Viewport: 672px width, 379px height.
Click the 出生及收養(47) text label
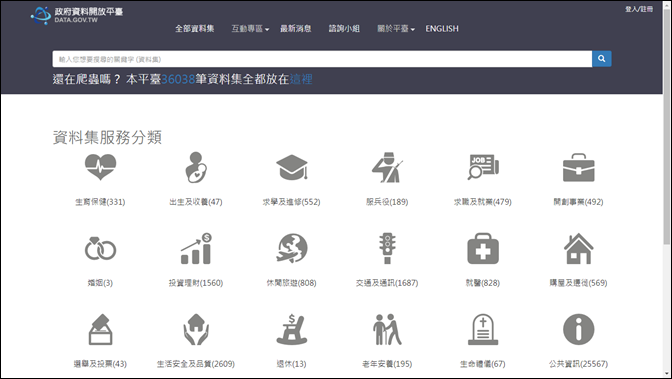pyautogui.click(x=196, y=202)
